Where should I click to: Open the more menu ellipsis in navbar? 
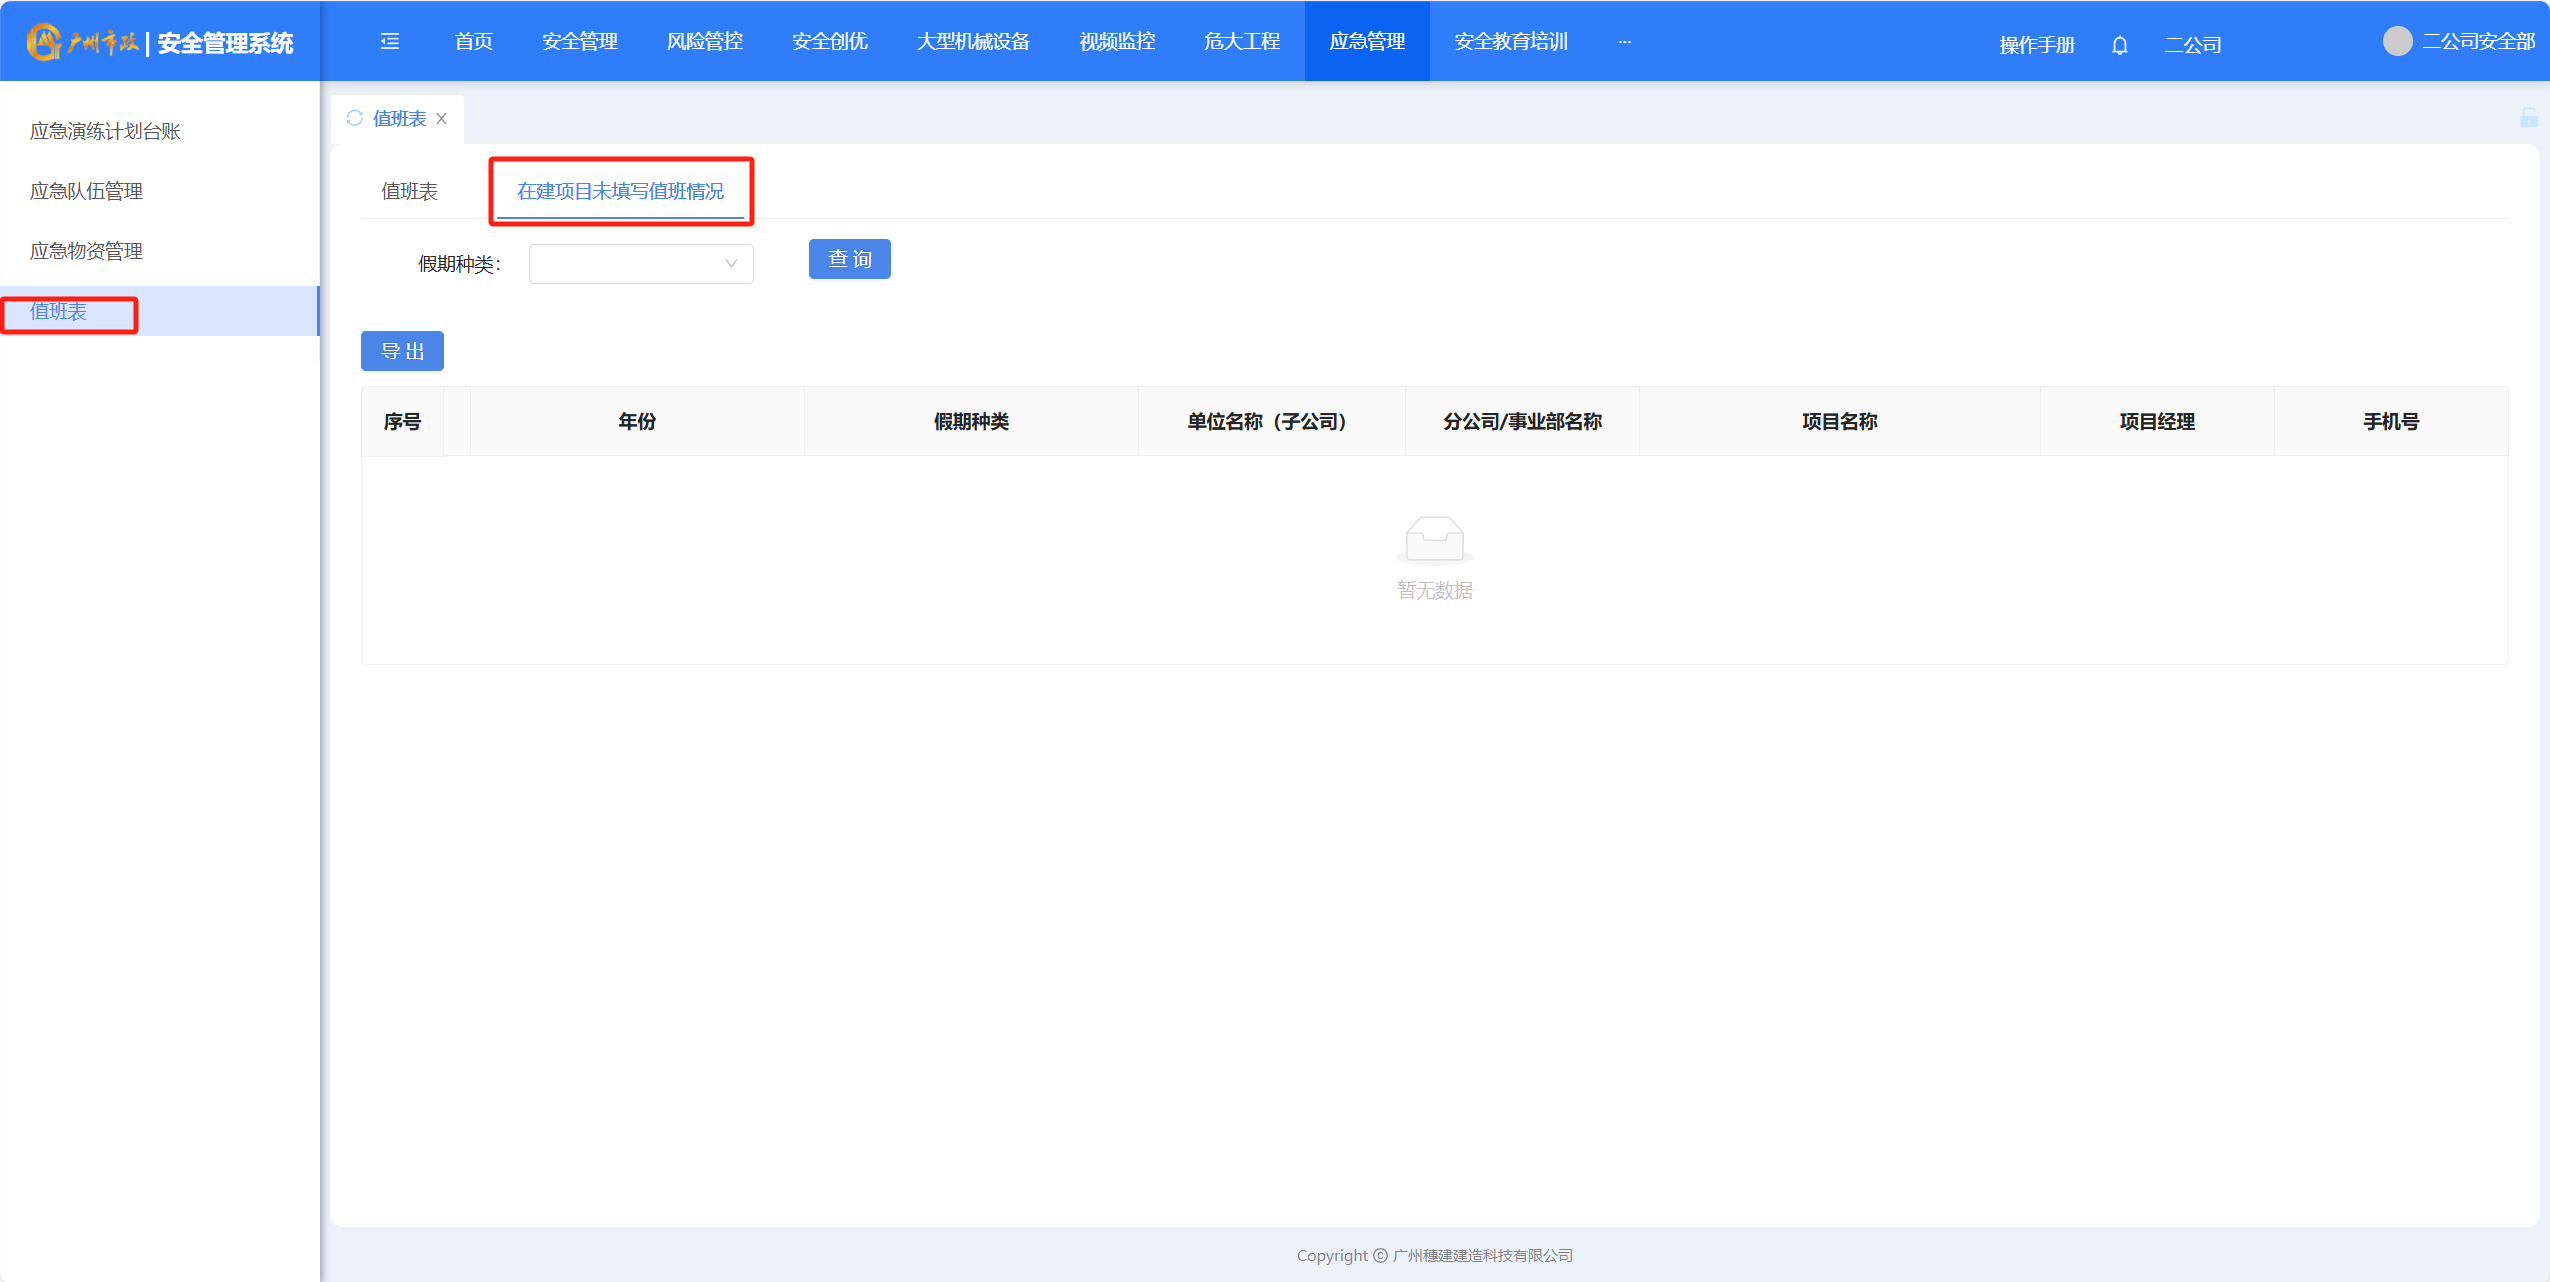[x=1624, y=42]
